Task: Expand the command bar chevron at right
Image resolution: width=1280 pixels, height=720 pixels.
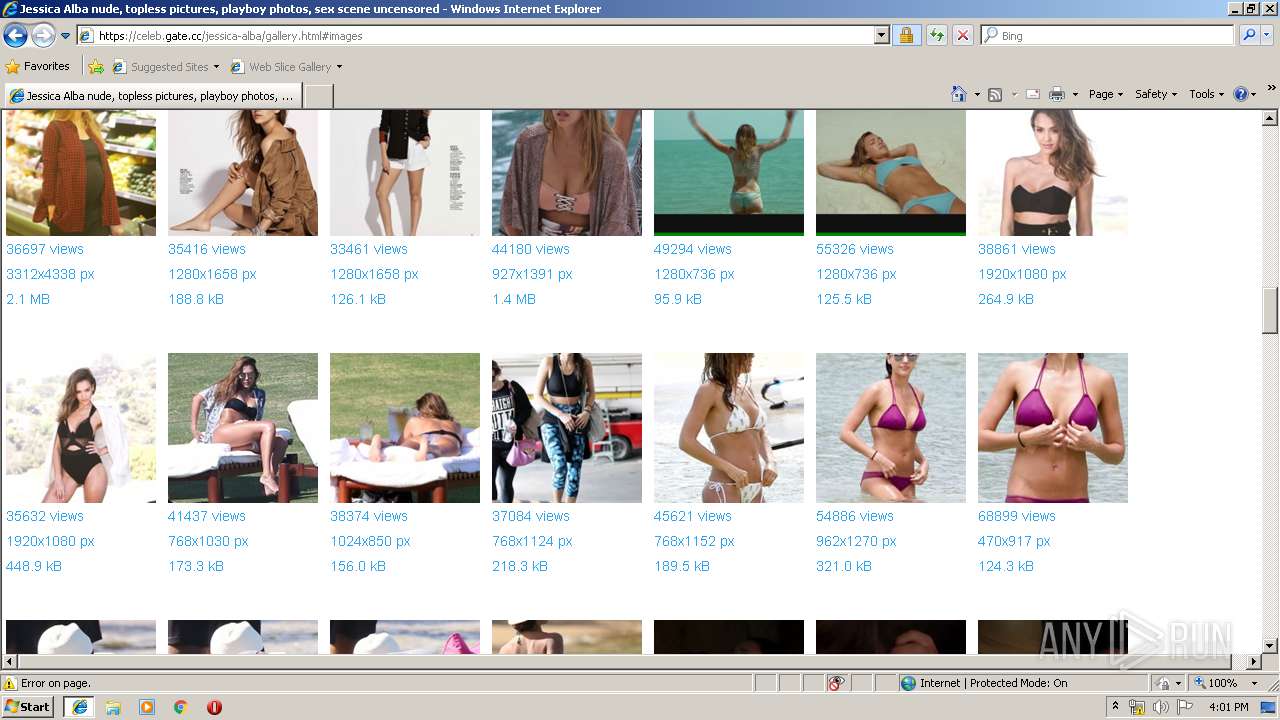Action: 1272,88
